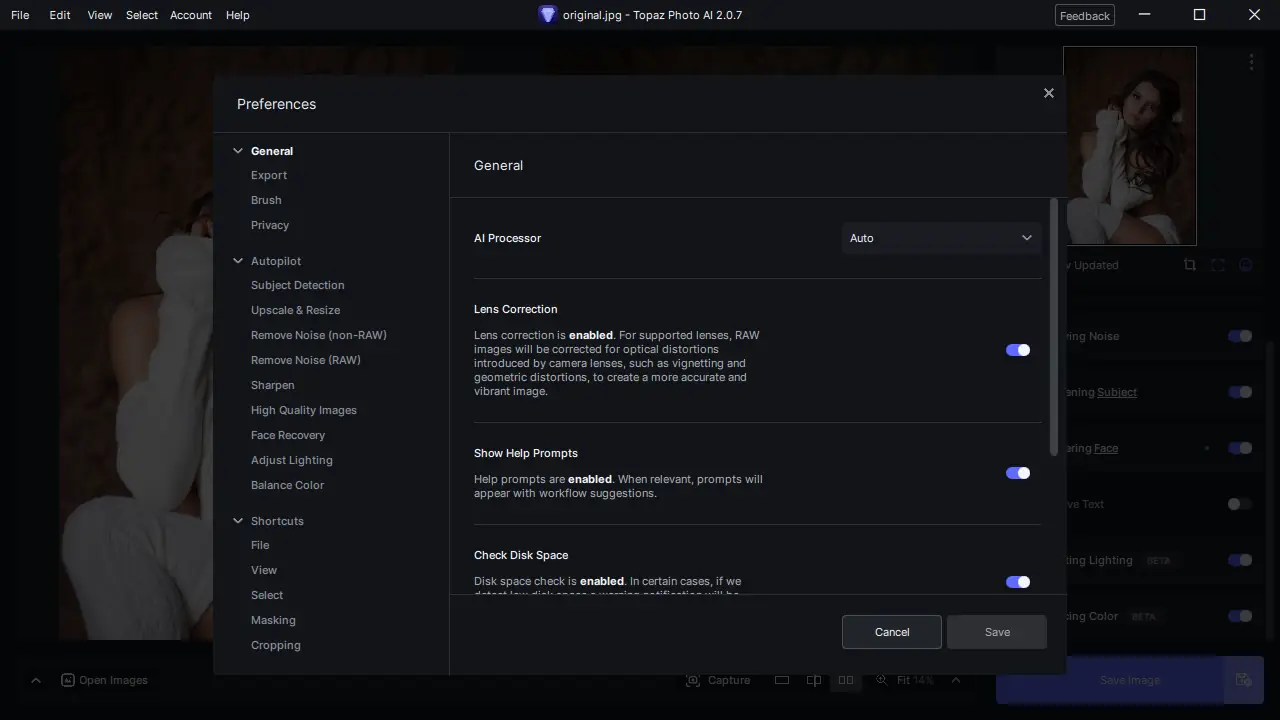Go to Privacy preferences
The image size is (1280, 720).
pos(270,225)
